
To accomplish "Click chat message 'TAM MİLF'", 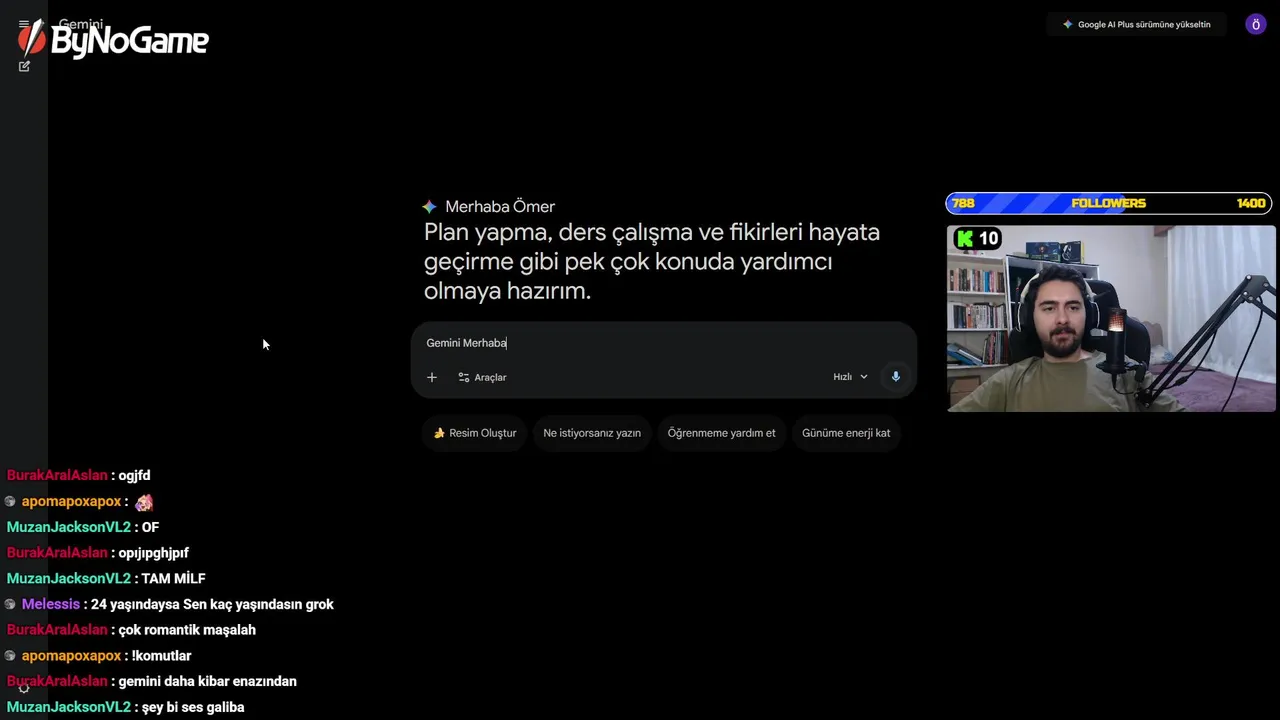I will (x=174, y=578).
